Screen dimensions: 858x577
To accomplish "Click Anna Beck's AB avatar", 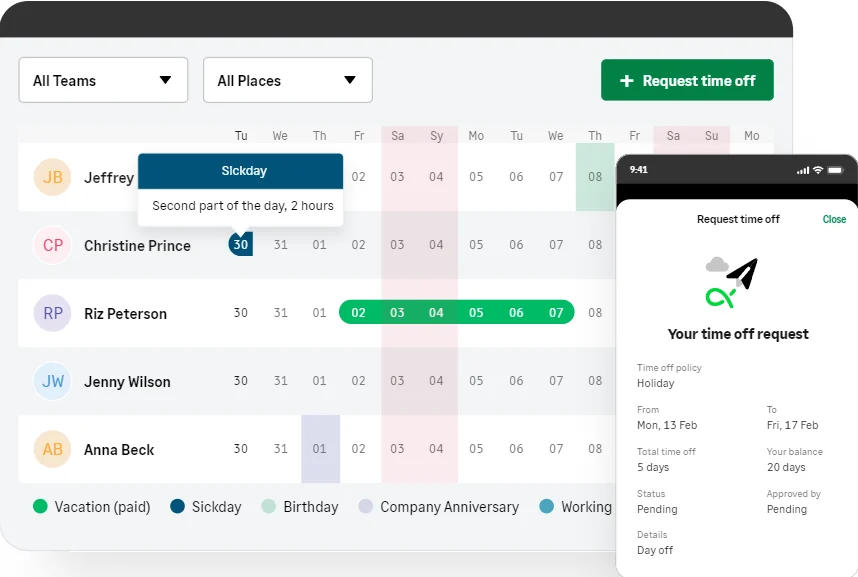I will coord(52,449).
